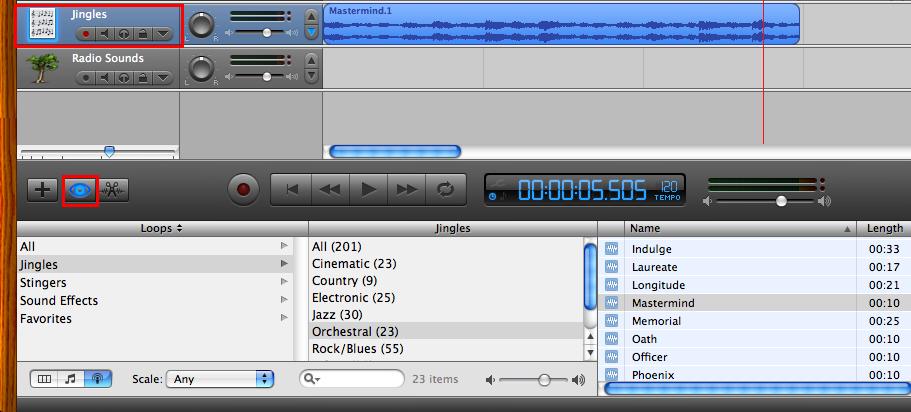Select All (201) jingles category
Screen dimensions: 911x412
(x=446, y=246)
